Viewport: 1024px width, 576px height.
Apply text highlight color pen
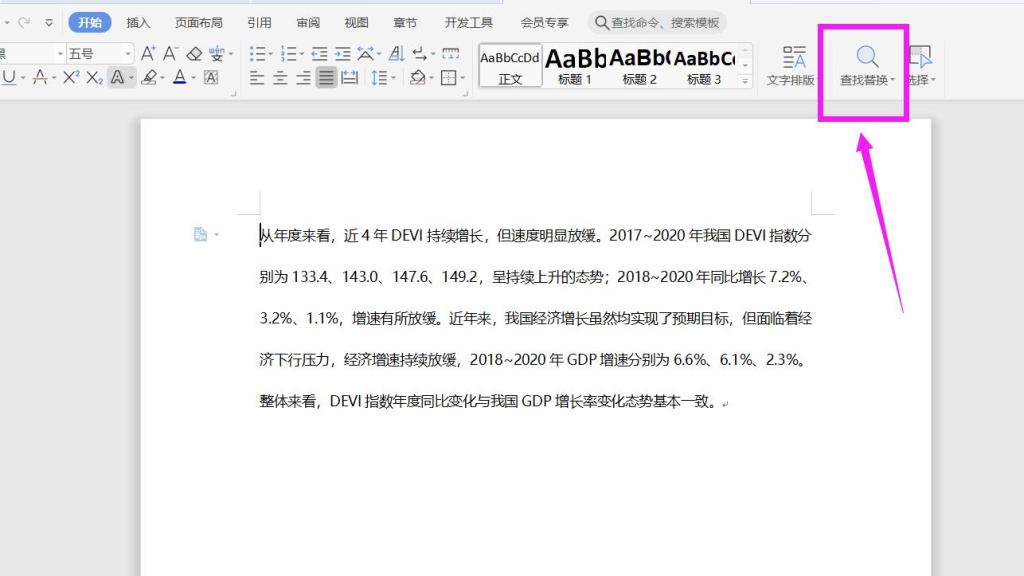click(x=149, y=78)
